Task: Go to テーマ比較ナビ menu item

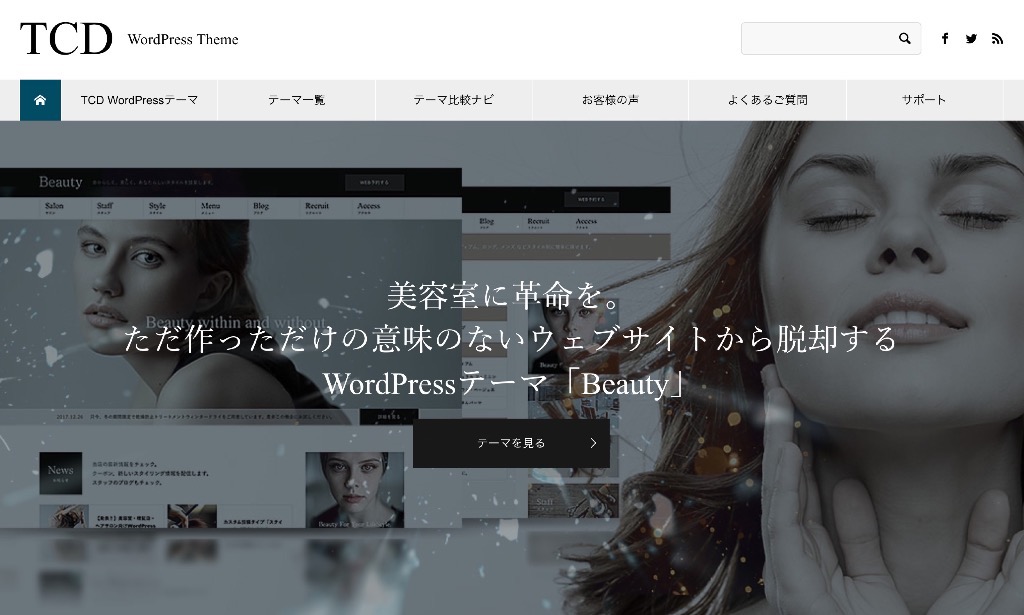Action: click(453, 100)
